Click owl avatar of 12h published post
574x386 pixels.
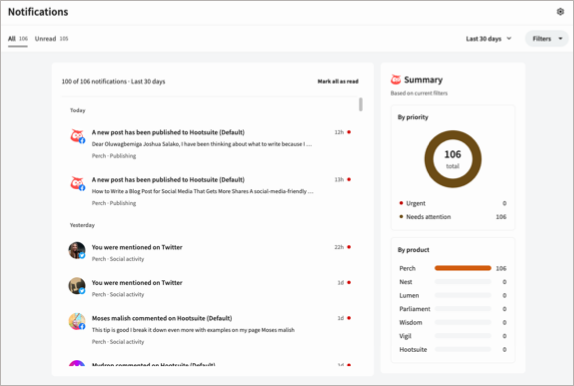tap(77, 136)
